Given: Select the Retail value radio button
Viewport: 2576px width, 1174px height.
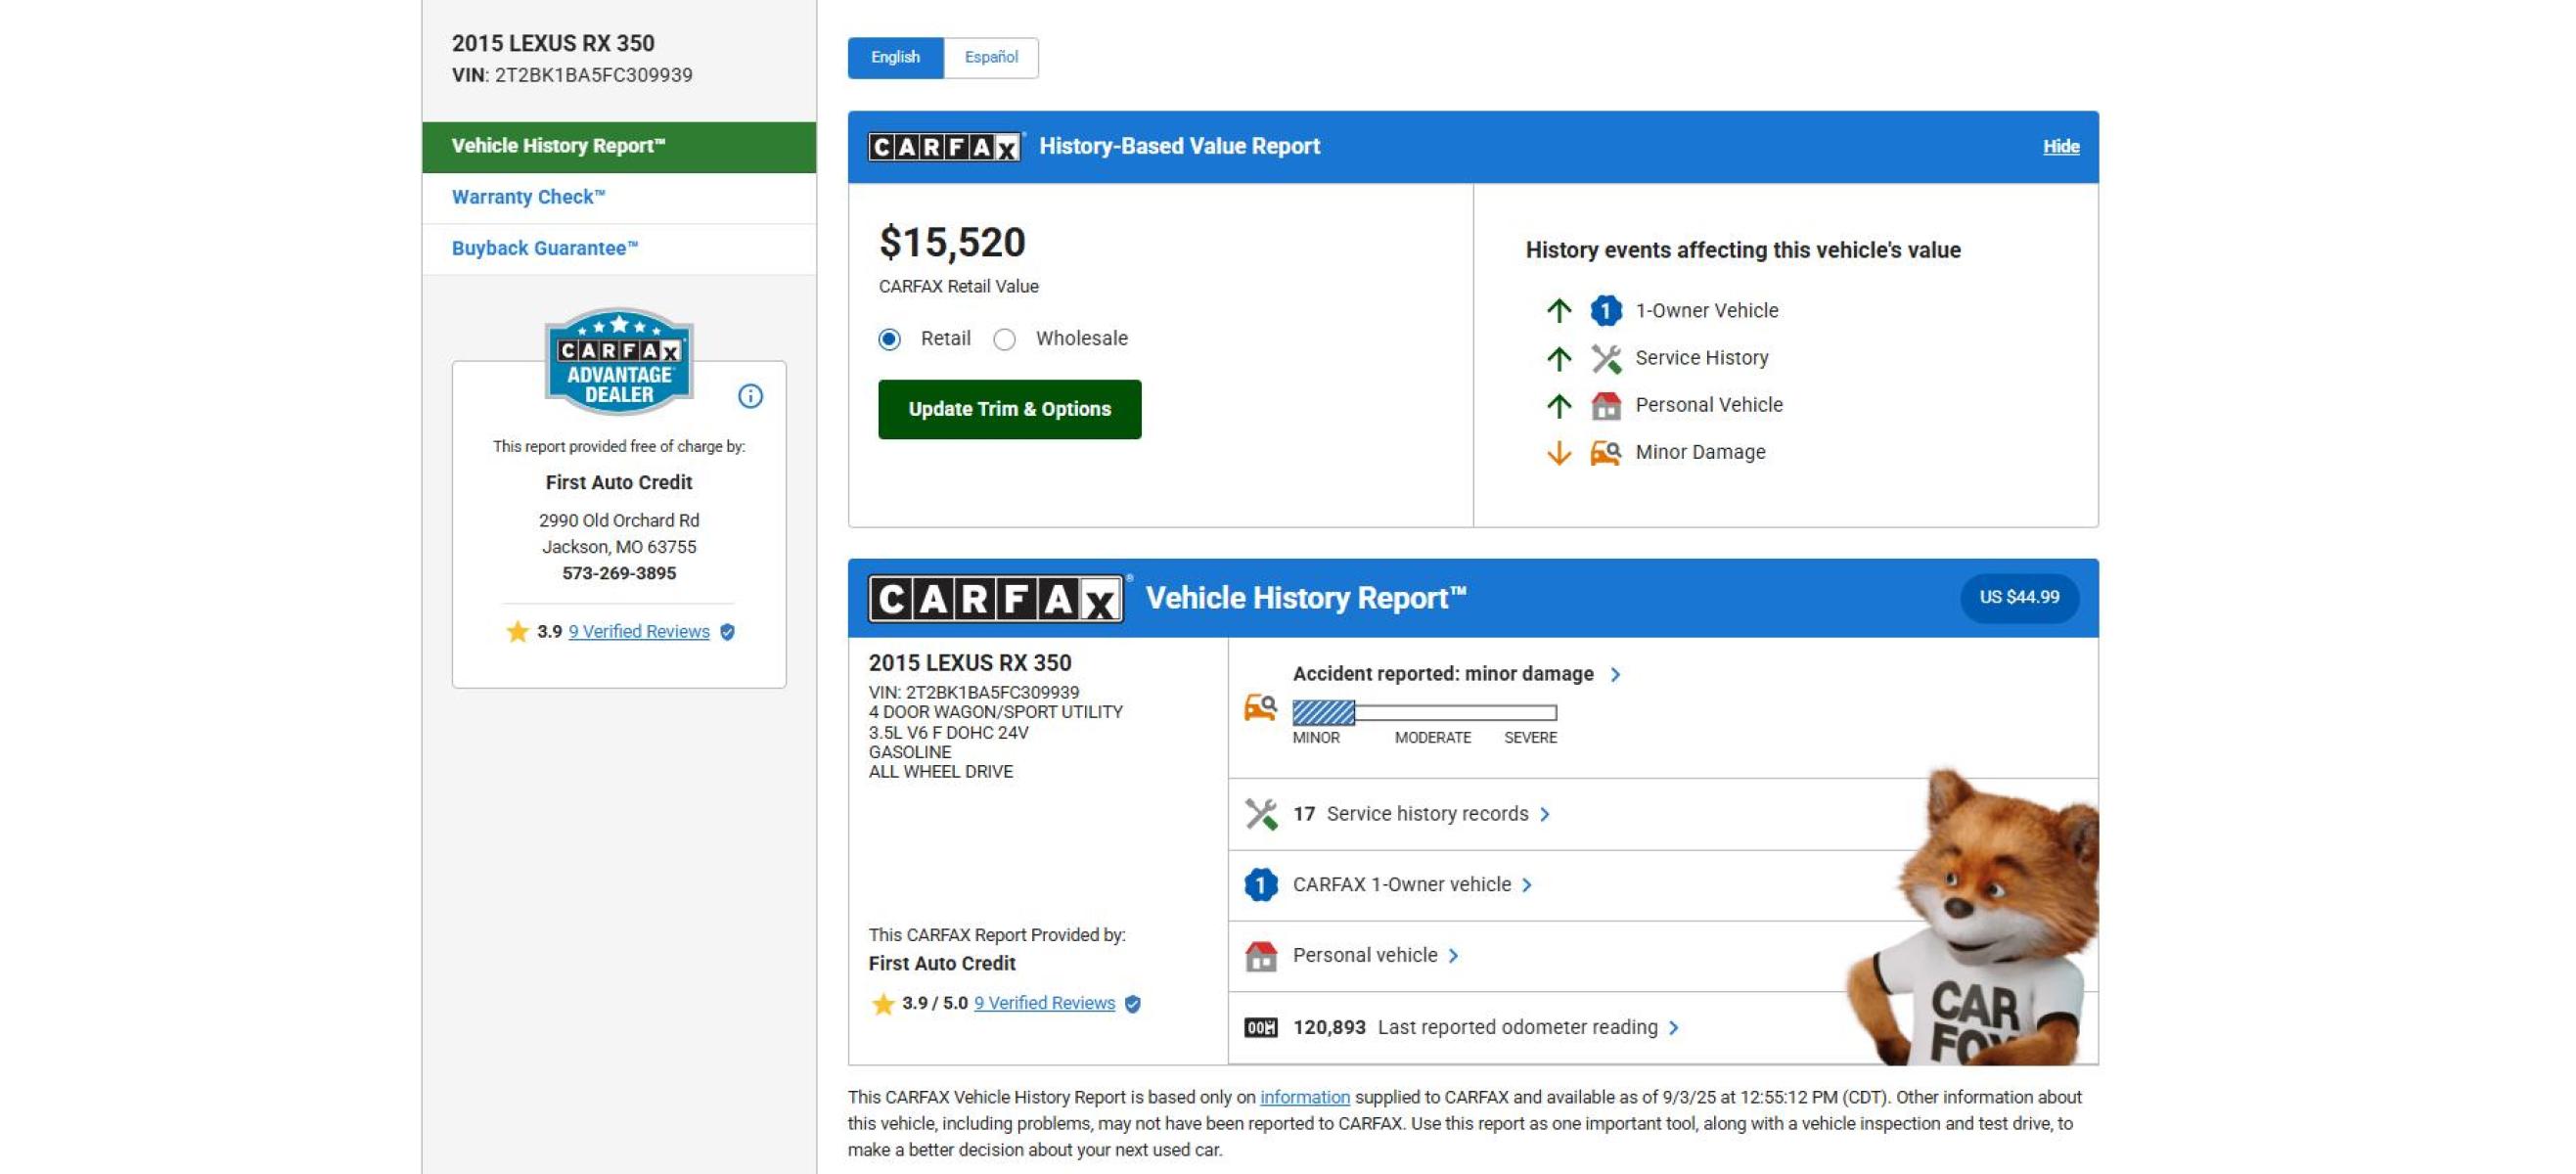Looking at the screenshot, I should tap(889, 340).
